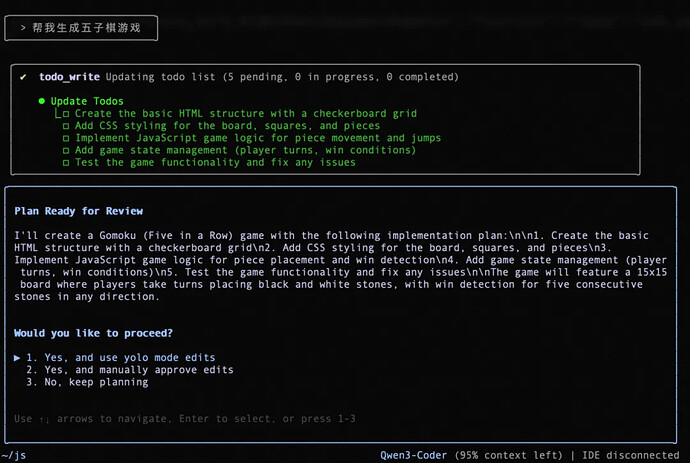This screenshot has width=690, height=463.
Task: Click the arrow pointer beside option 1
Action: [x=18, y=357]
